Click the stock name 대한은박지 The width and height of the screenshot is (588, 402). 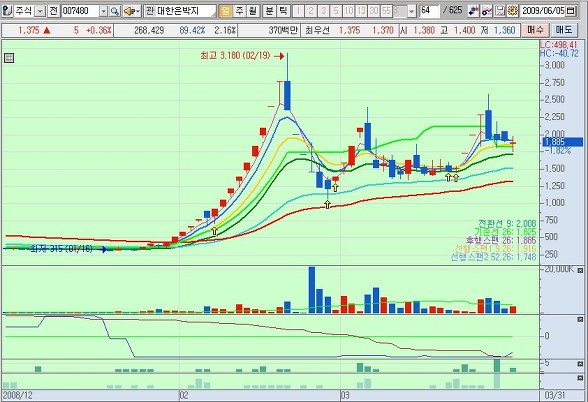177,11
